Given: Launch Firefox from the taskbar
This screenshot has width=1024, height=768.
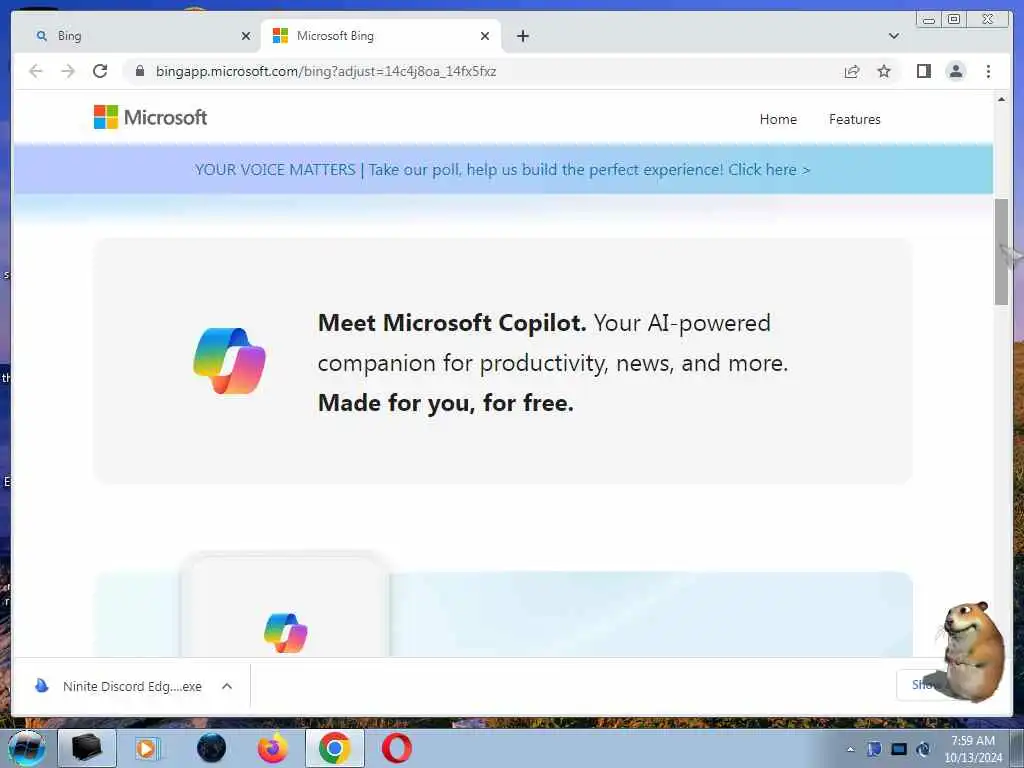Looking at the screenshot, I should pos(272,748).
